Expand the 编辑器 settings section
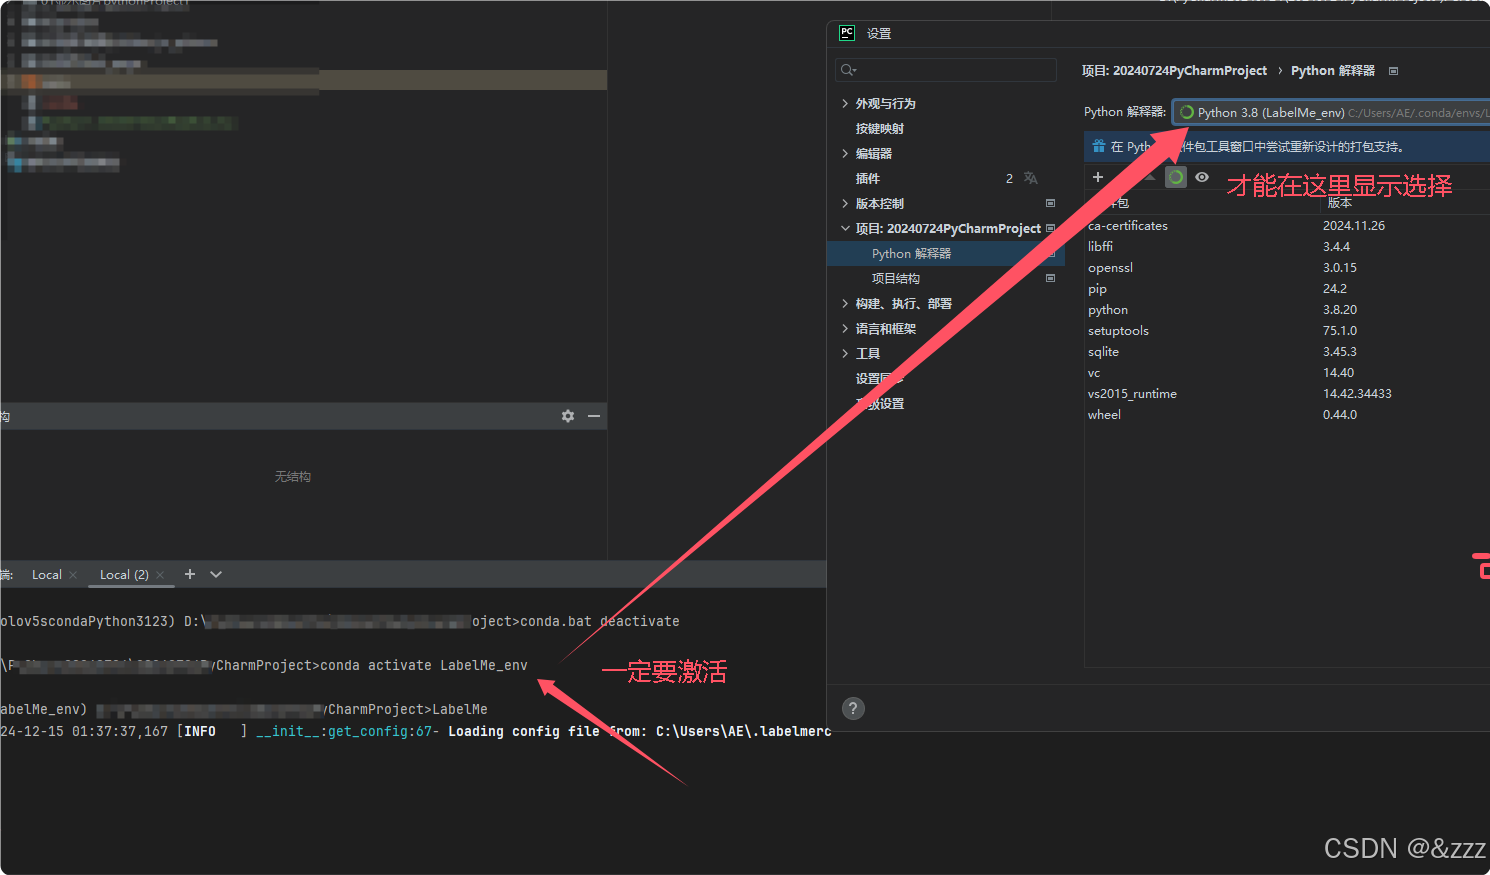 tap(845, 153)
